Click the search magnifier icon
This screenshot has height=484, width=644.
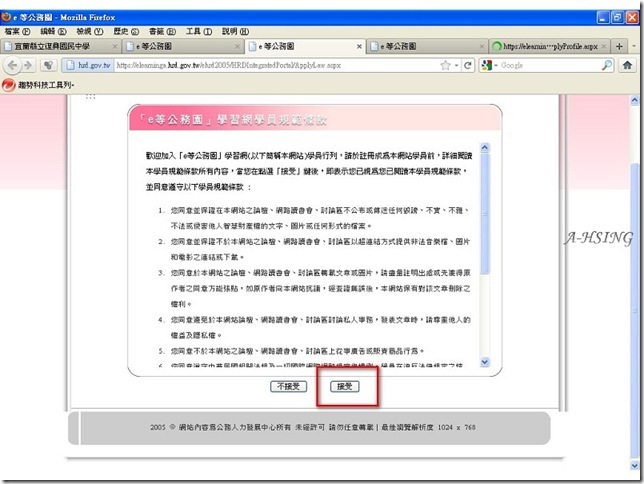(x=607, y=65)
